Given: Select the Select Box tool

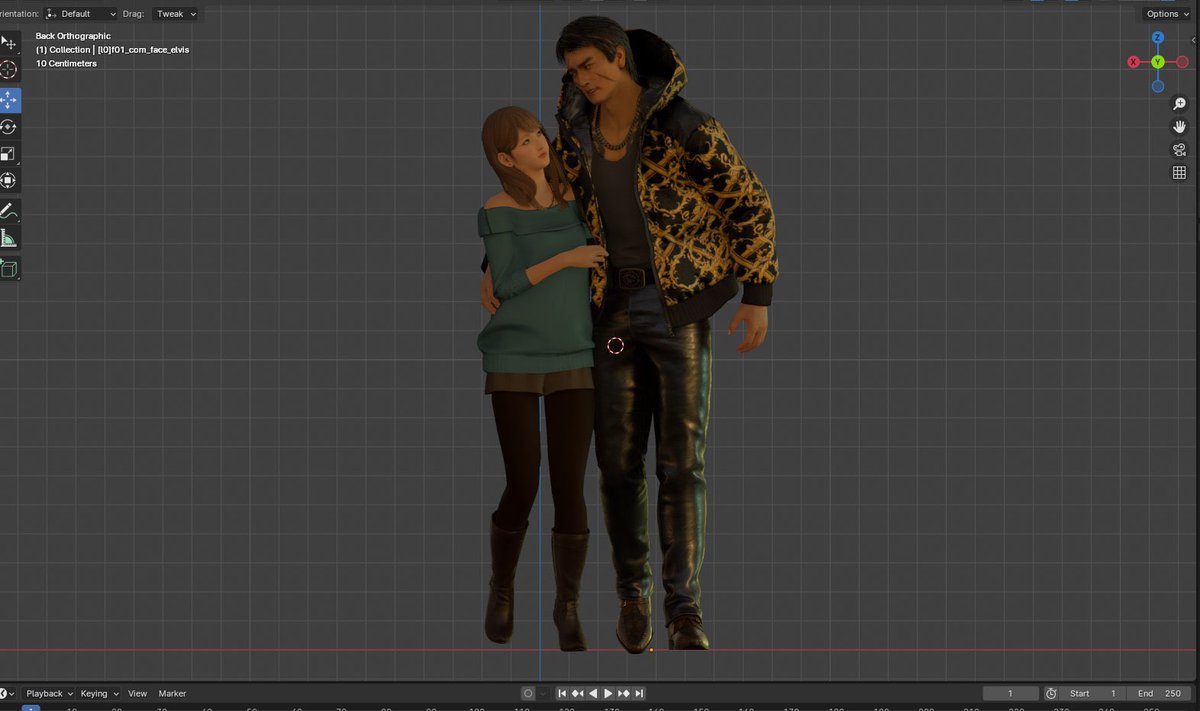Looking at the screenshot, I should (x=8, y=43).
